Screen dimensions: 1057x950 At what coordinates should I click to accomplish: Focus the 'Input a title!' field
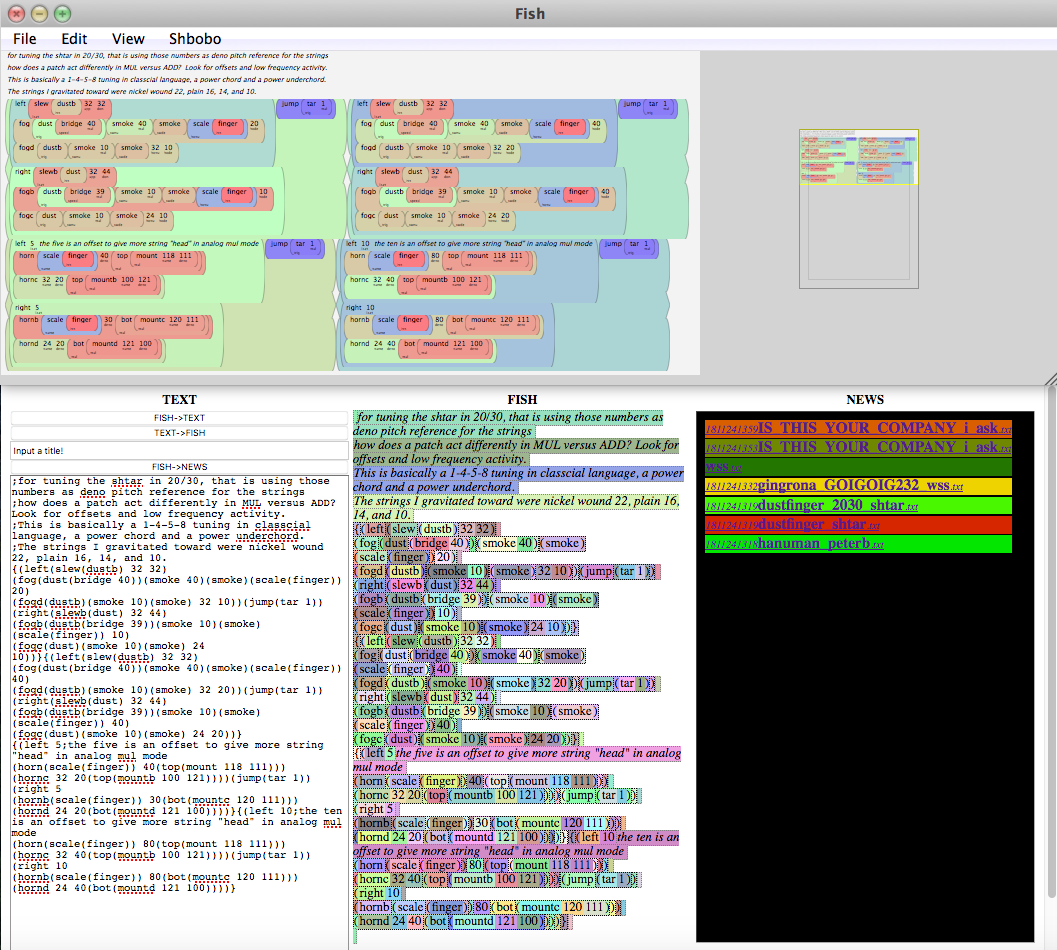[x=180, y=450]
